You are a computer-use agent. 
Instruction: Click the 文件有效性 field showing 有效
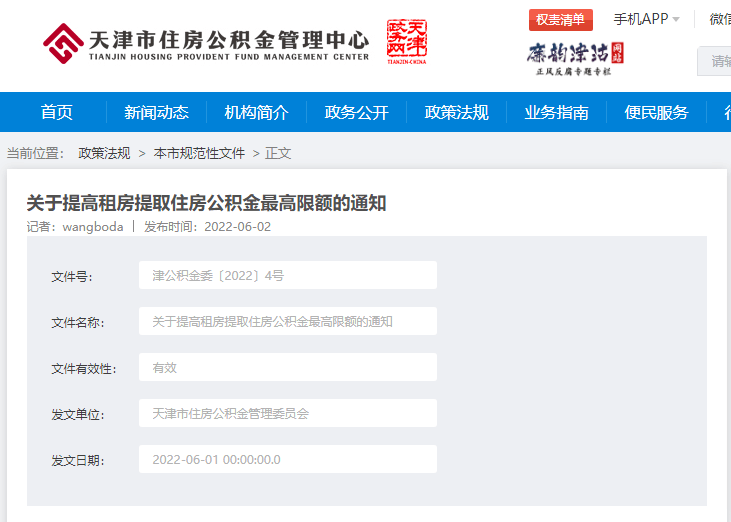coord(287,367)
